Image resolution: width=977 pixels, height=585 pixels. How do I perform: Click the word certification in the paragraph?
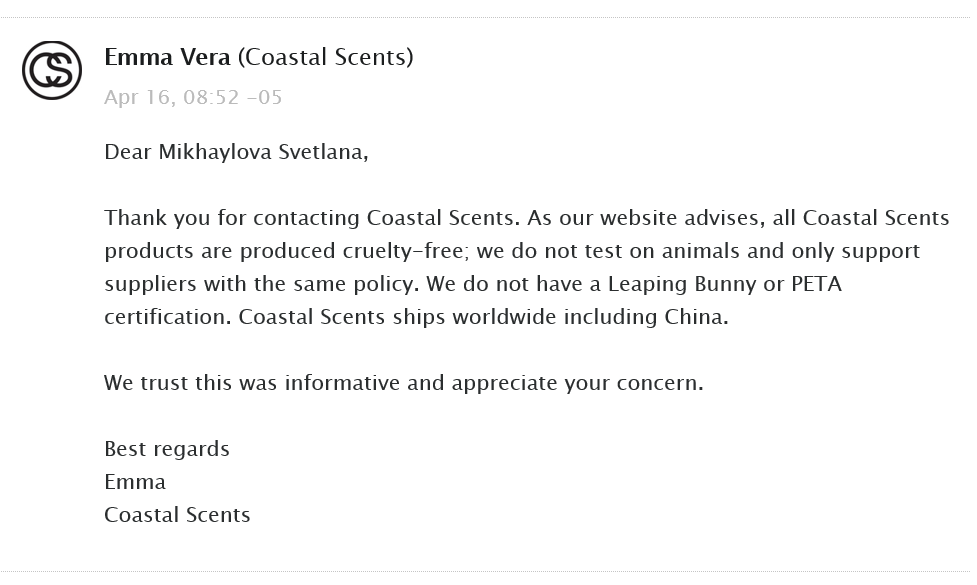point(168,317)
